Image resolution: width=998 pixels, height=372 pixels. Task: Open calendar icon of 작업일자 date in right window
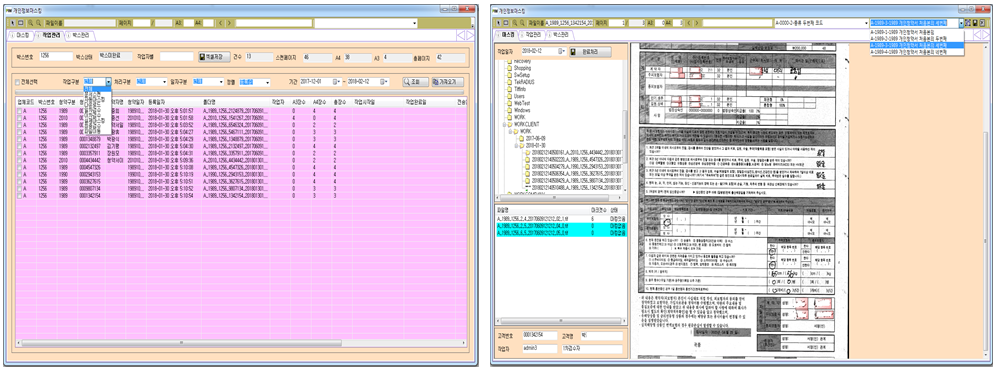pos(562,51)
